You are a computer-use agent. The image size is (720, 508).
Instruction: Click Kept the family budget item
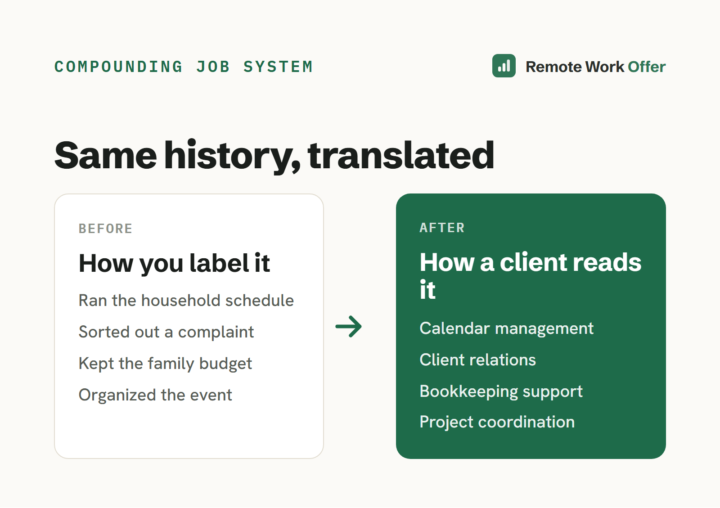[165, 363]
